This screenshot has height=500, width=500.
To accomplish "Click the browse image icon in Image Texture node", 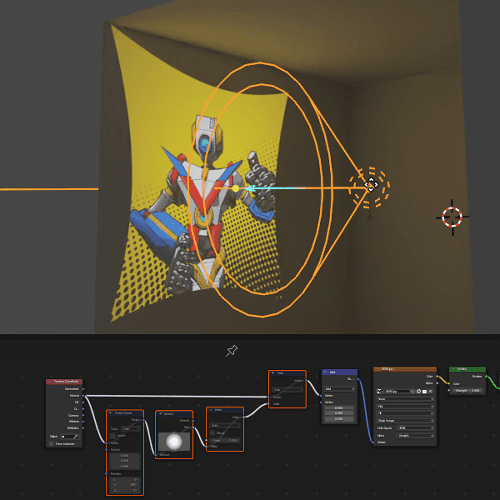I will coord(379,391).
